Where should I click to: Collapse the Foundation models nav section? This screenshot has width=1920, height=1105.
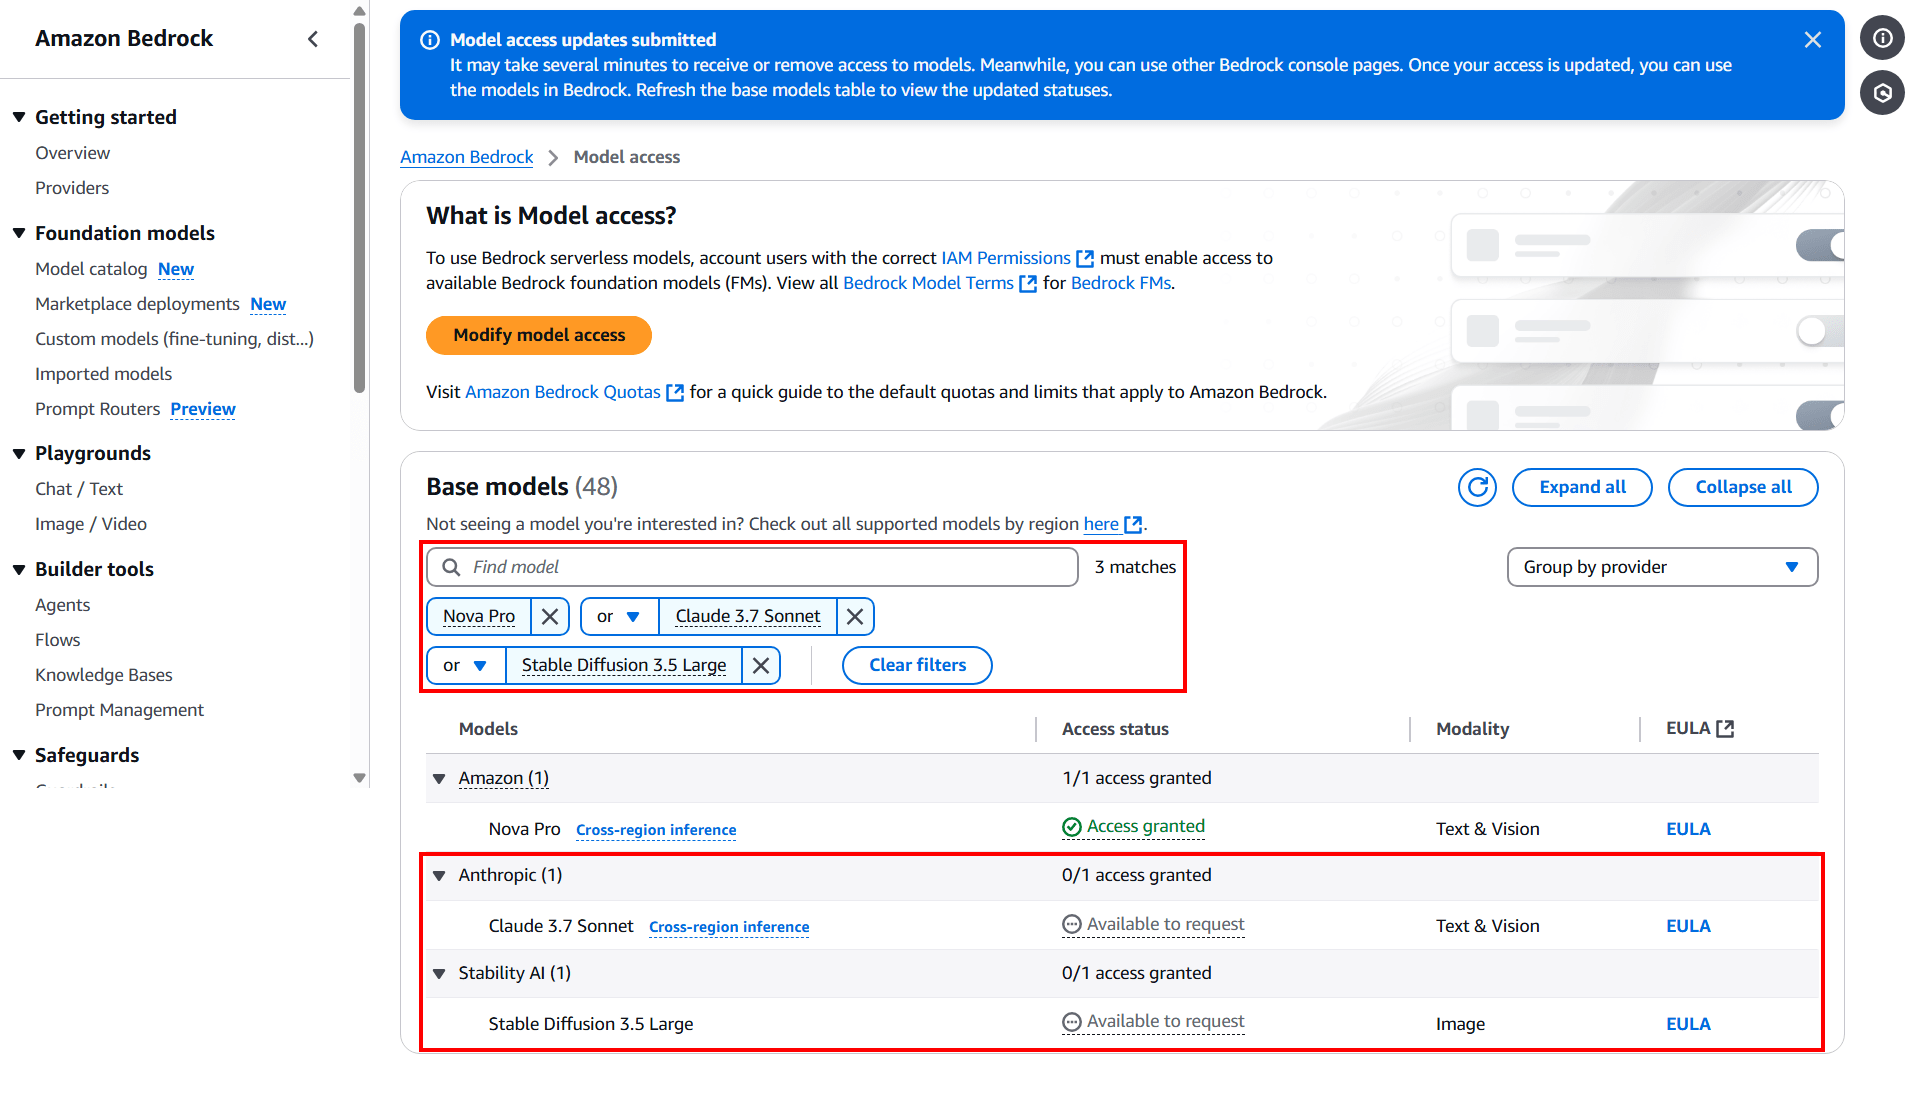point(19,233)
